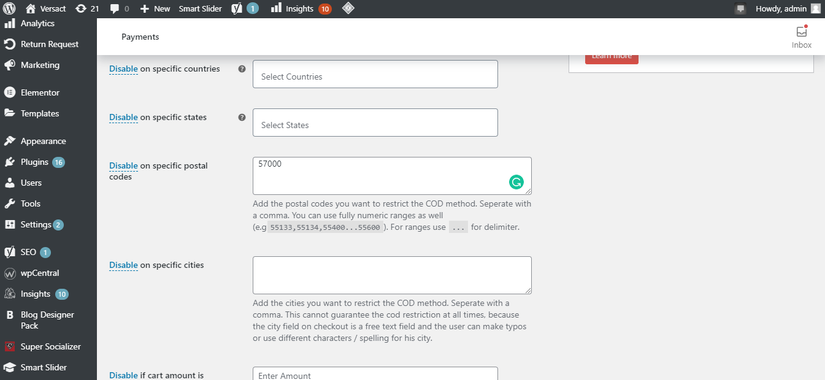Image resolution: width=825 pixels, height=380 pixels.
Task: Visit the Versact site home
Action: click(x=46, y=8)
